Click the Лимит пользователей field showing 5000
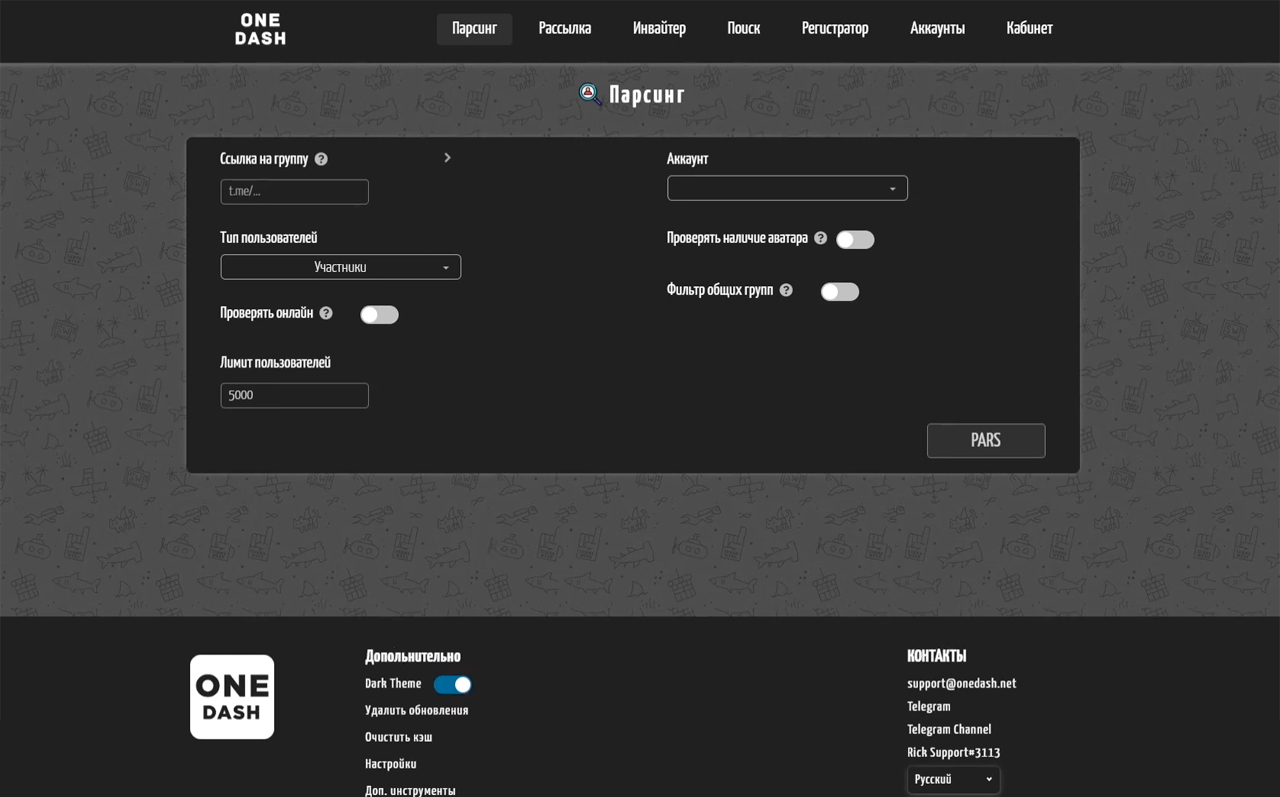 coord(294,396)
